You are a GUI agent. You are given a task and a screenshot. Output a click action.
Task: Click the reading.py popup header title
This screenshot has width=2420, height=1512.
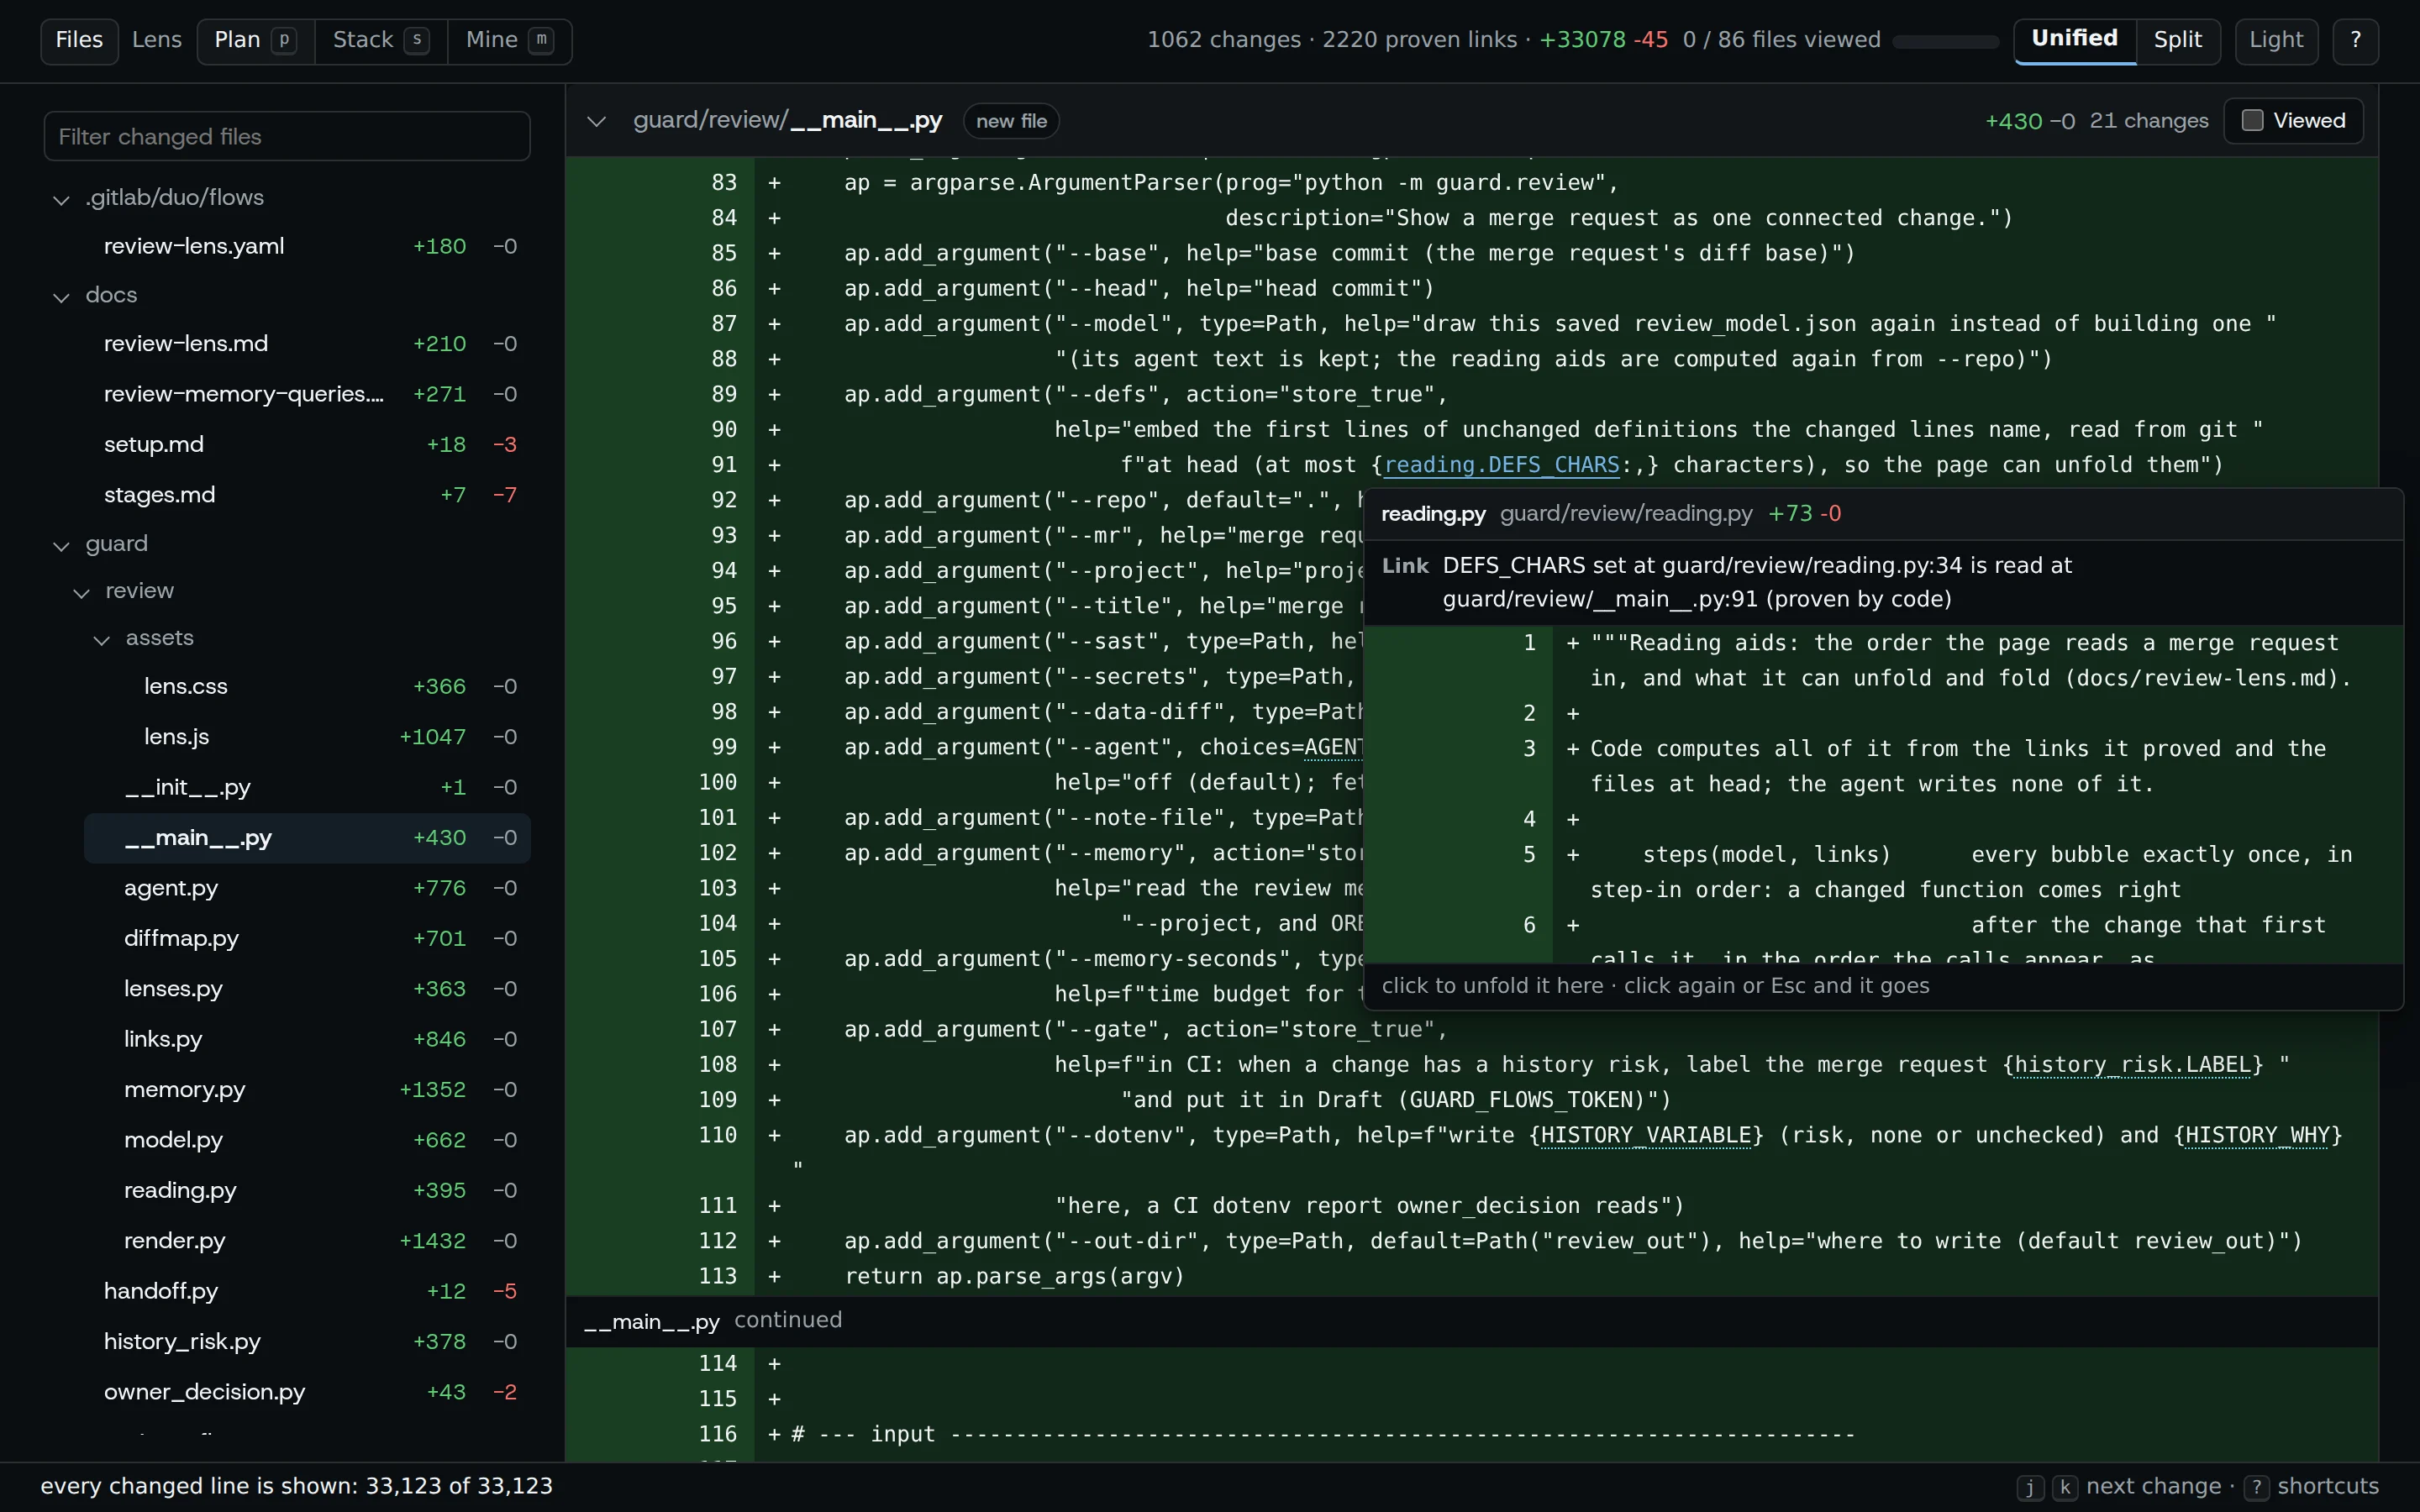(1433, 514)
